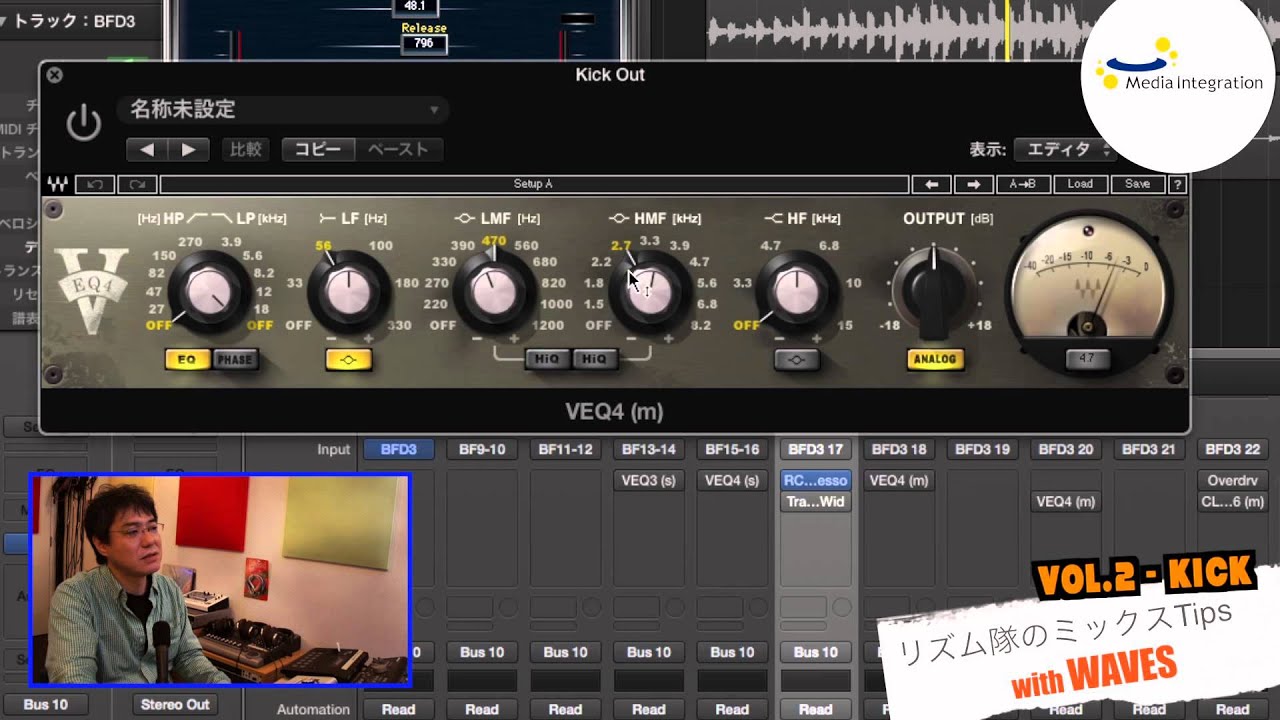Select the BFD3 18 input slot
This screenshot has height=720, width=1280.
899,450
